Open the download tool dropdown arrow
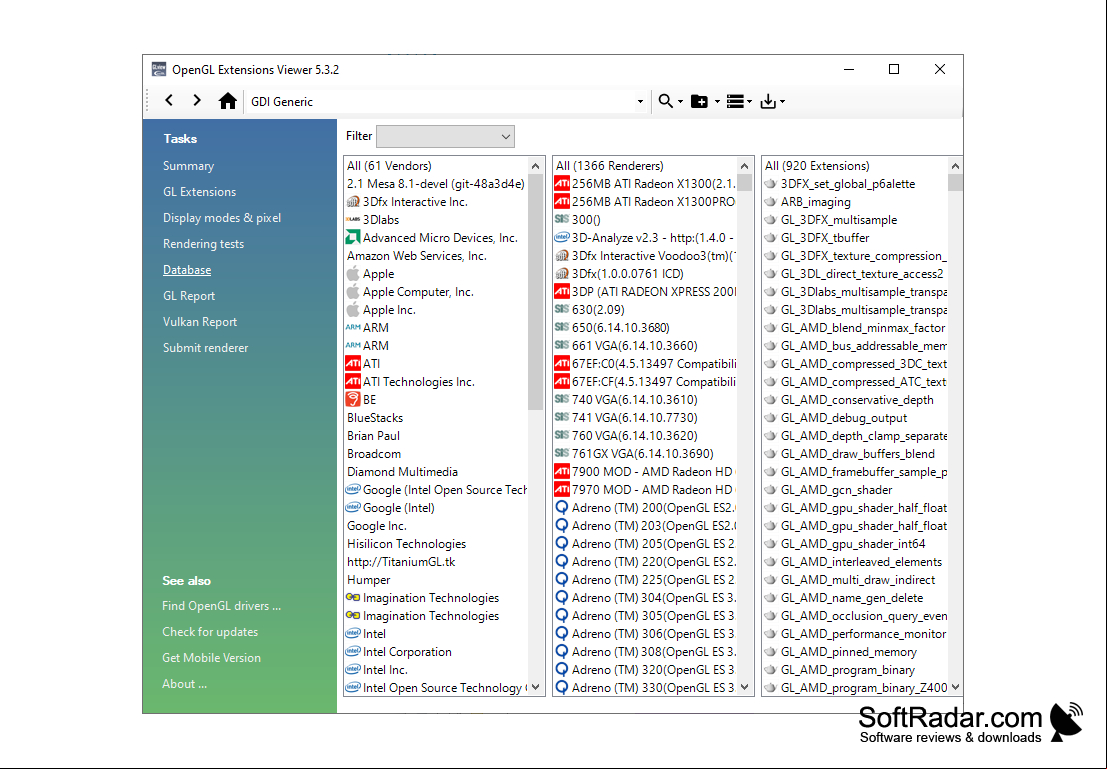 coord(782,102)
